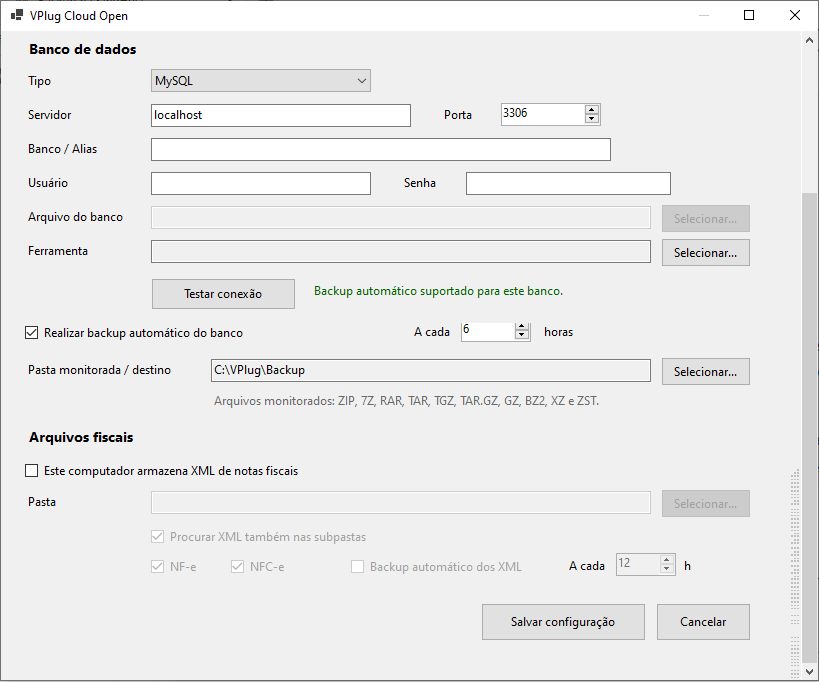Click the Arquivos fiscais heading
The height and width of the screenshot is (682, 819).
[81, 438]
